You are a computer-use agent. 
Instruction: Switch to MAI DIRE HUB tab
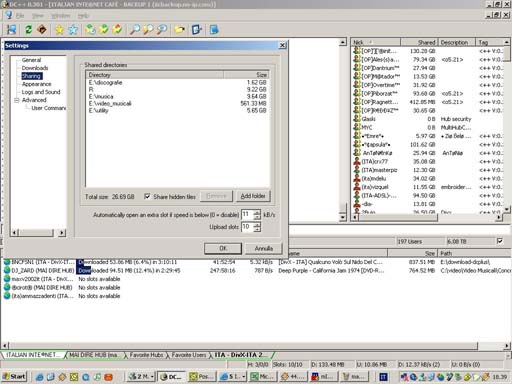[x=94, y=355]
